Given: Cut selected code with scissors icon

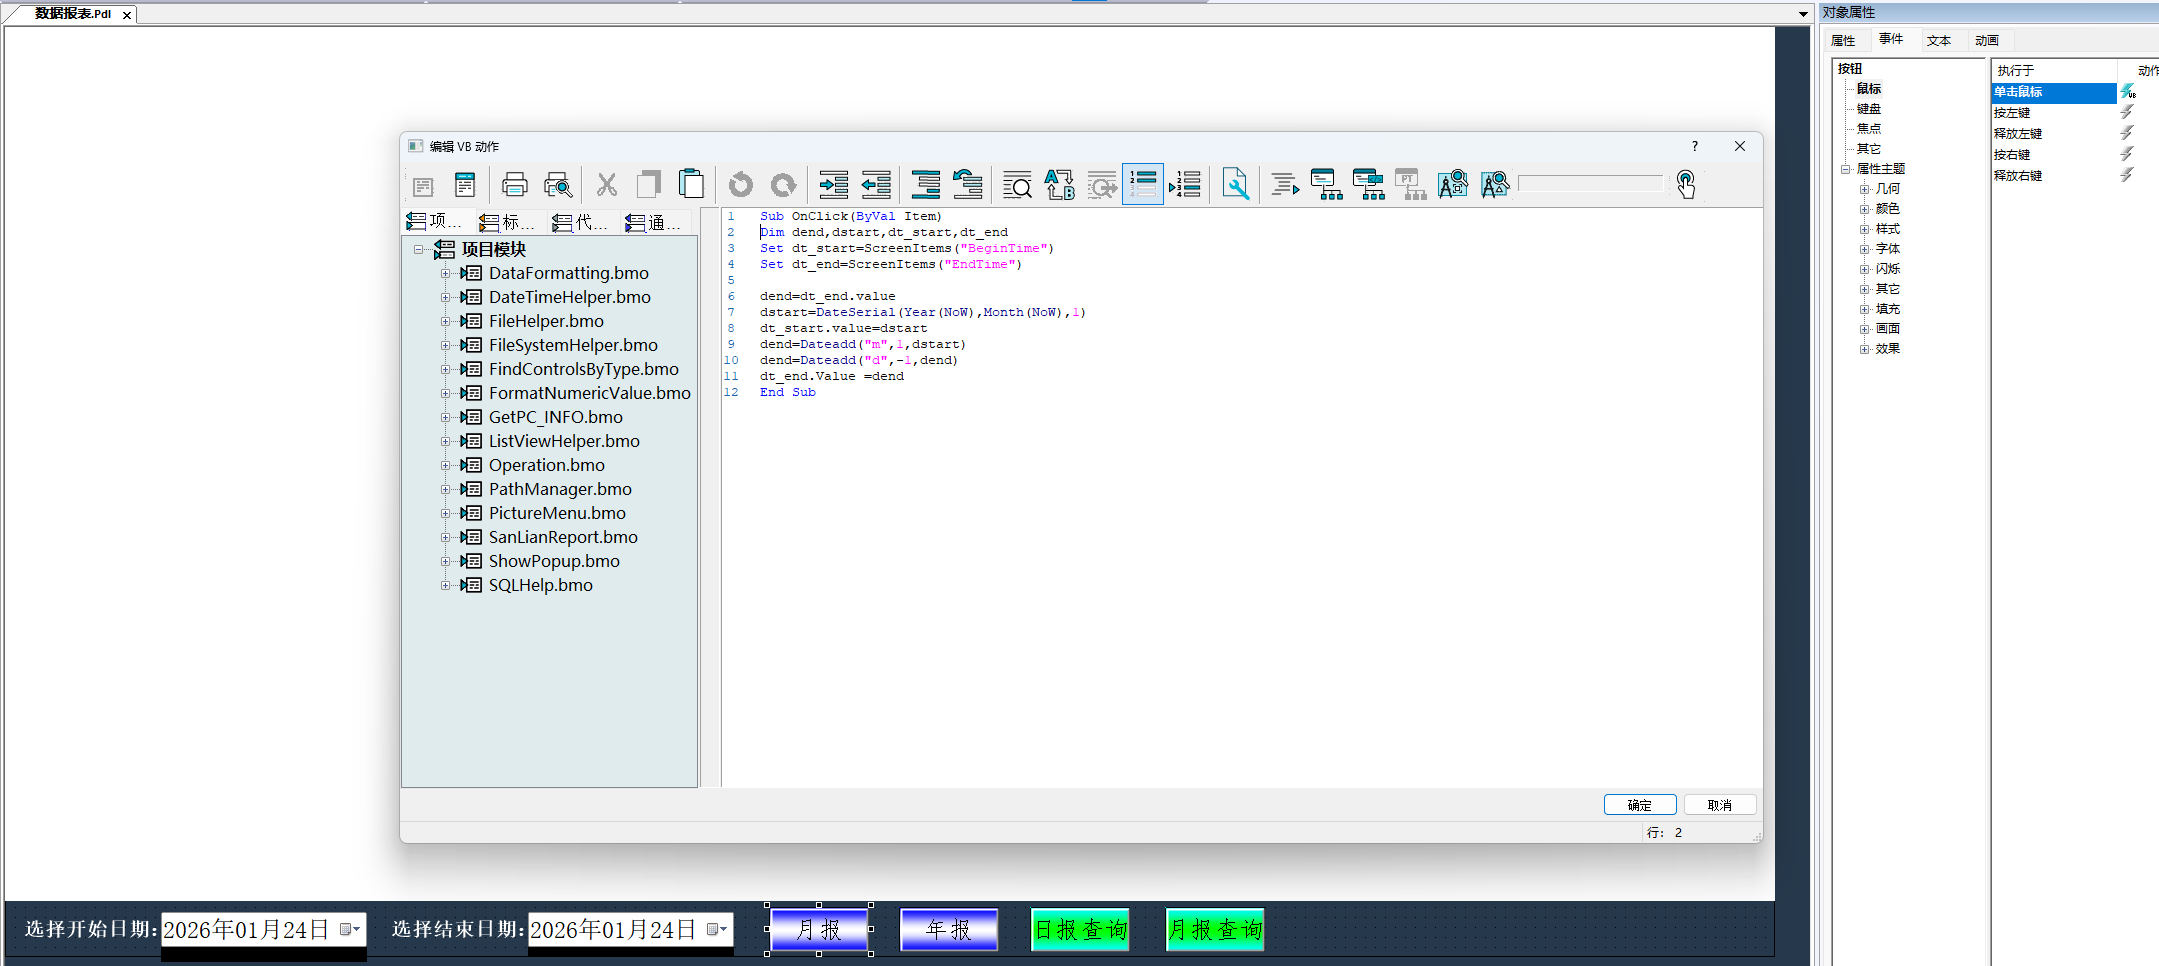Looking at the screenshot, I should click(606, 184).
